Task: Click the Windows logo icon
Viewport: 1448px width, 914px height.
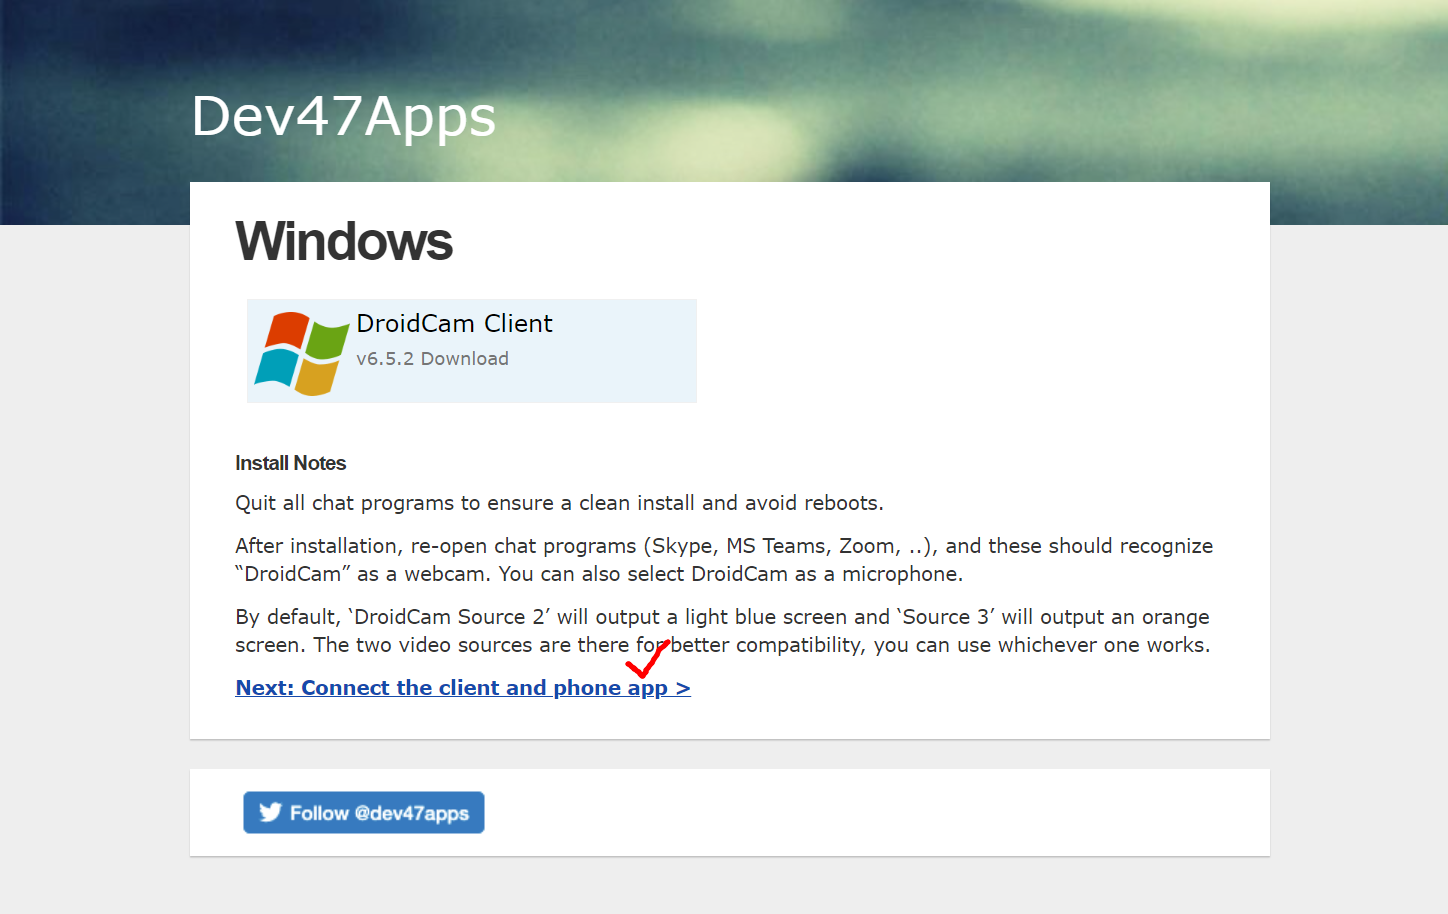Action: pos(301,353)
